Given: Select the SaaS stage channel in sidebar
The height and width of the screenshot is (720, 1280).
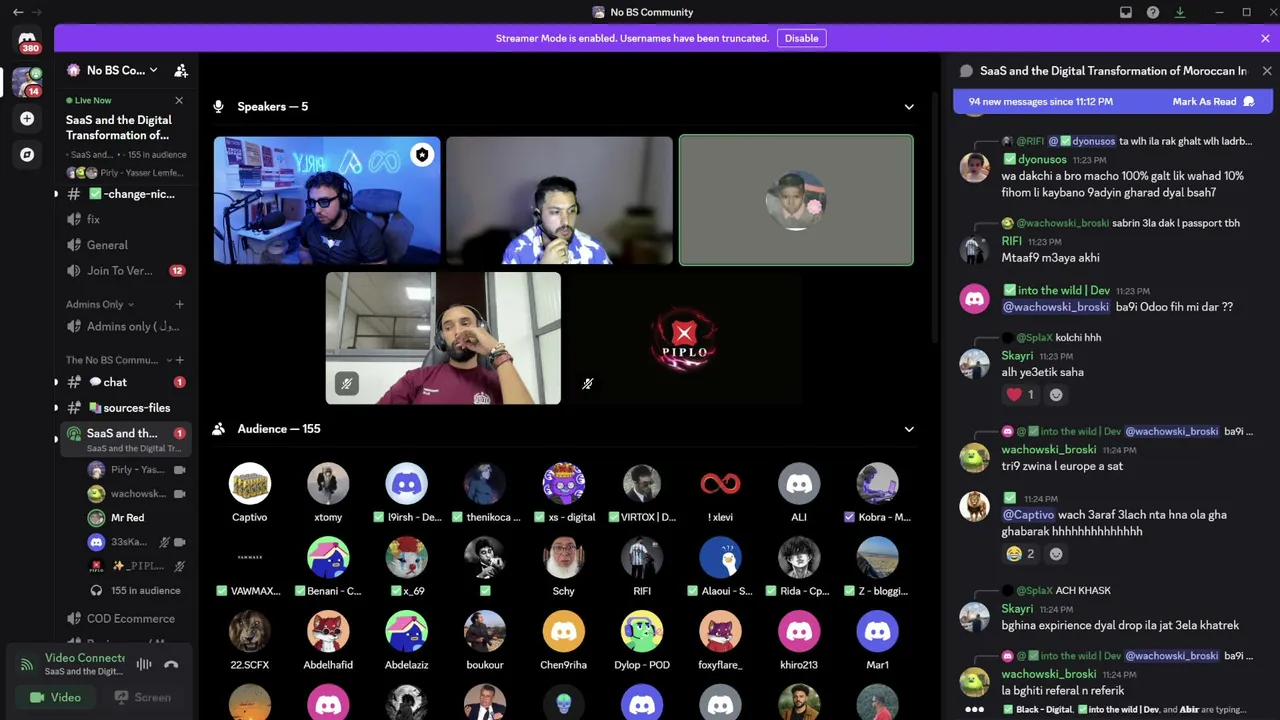Looking at the screenshot, I should pos(124,439).
